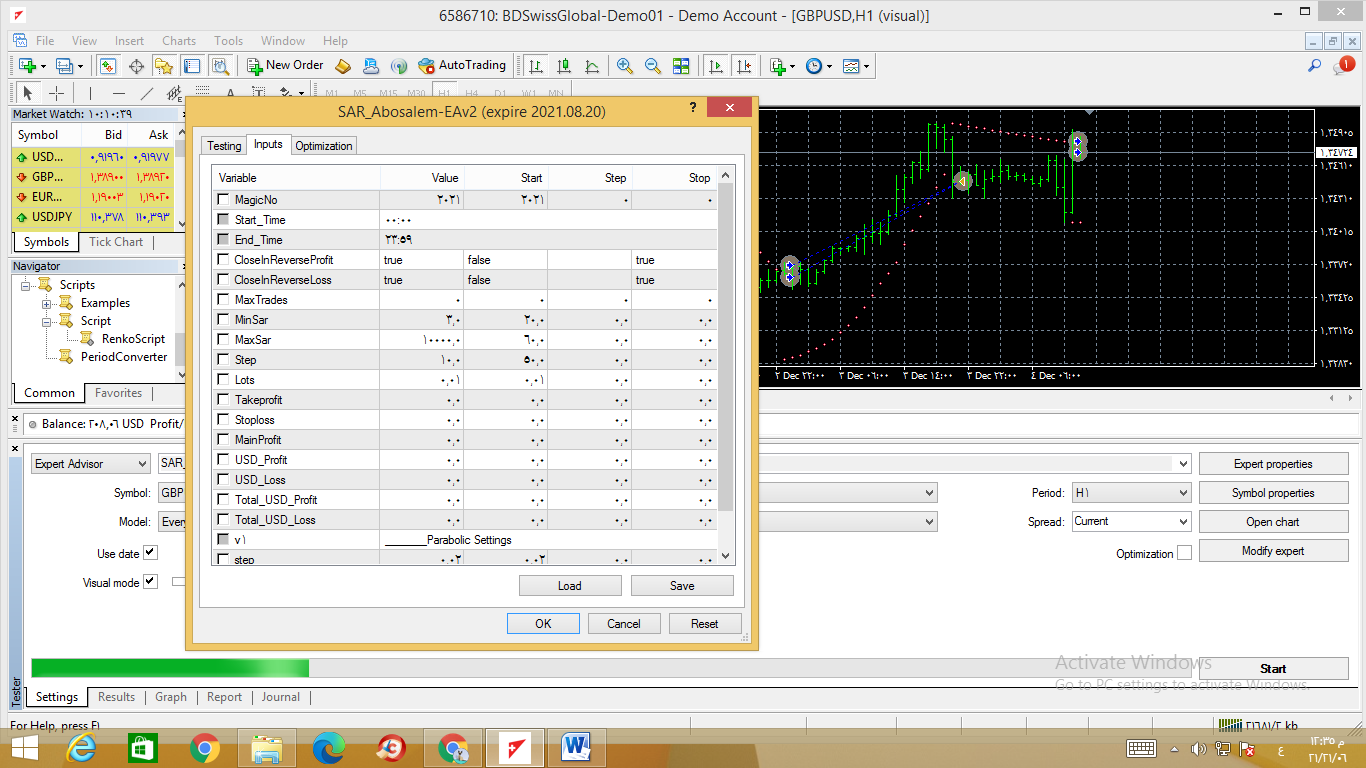Click the green tester progress bar
1366x768 pixels.
170,668
